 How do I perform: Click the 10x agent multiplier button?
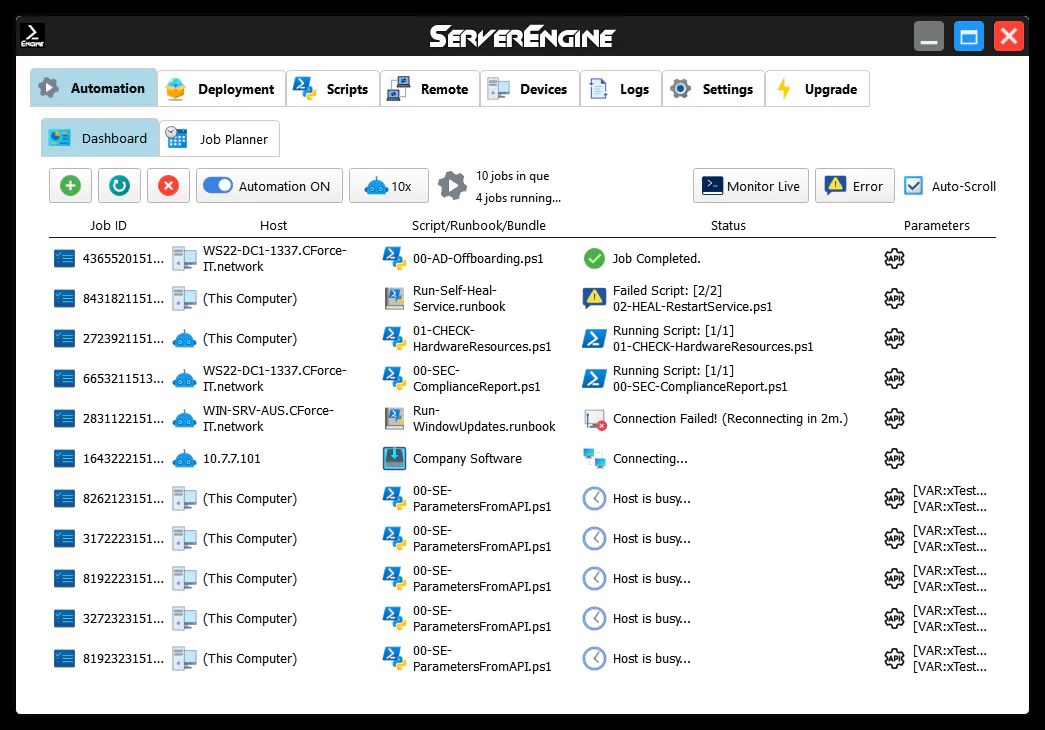click(x=389, y=186)
